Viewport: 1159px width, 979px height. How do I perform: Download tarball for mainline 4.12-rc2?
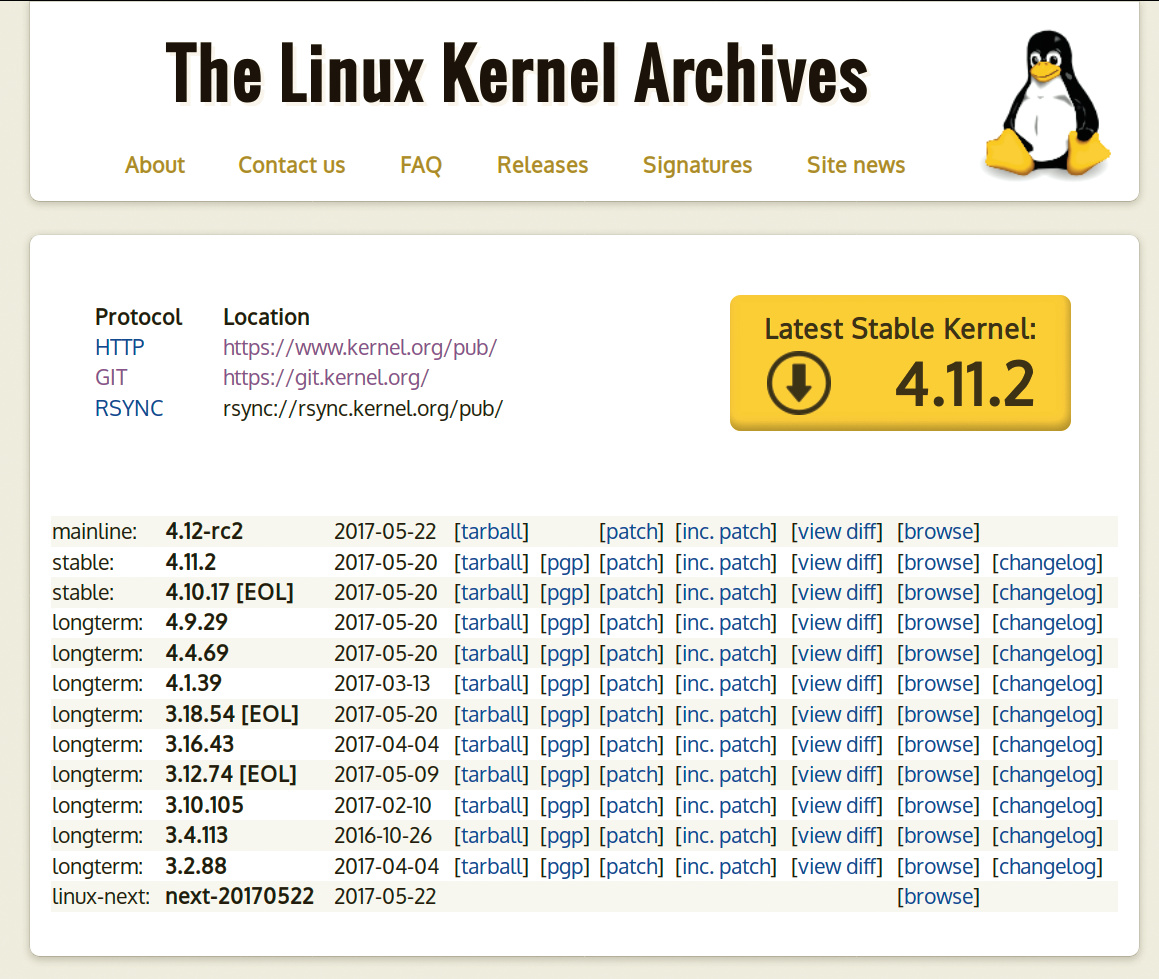click(x=492, y=532)
